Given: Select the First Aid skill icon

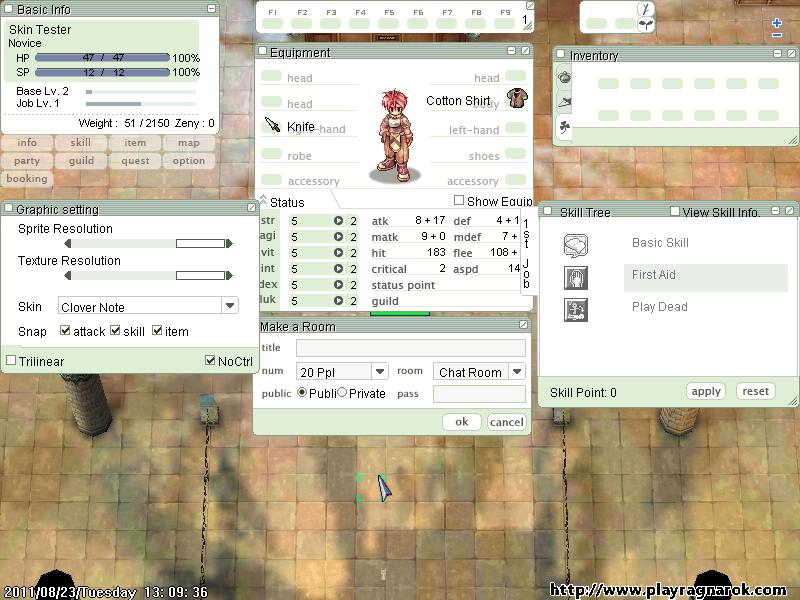Looking at the screenshot, I should 576,278.
